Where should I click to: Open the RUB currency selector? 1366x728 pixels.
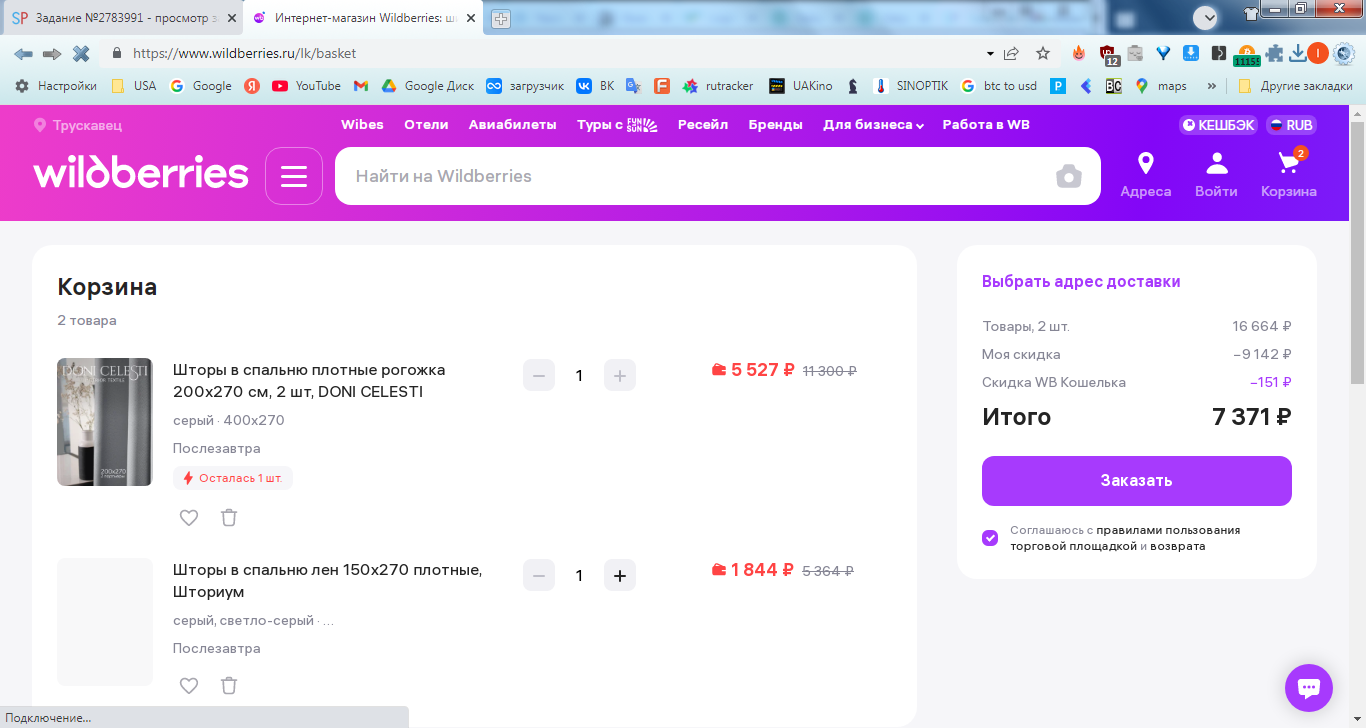pos(1291,125)
